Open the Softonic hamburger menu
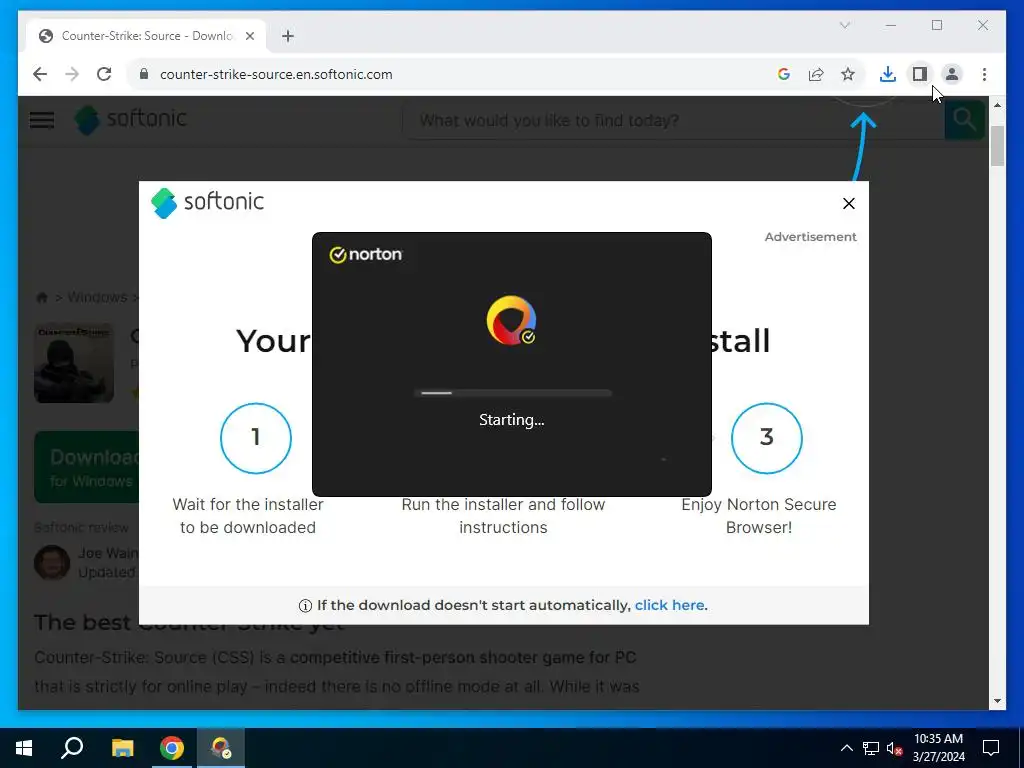Image resolution: width=1024 pixels, height=768 pixels. 42,120
